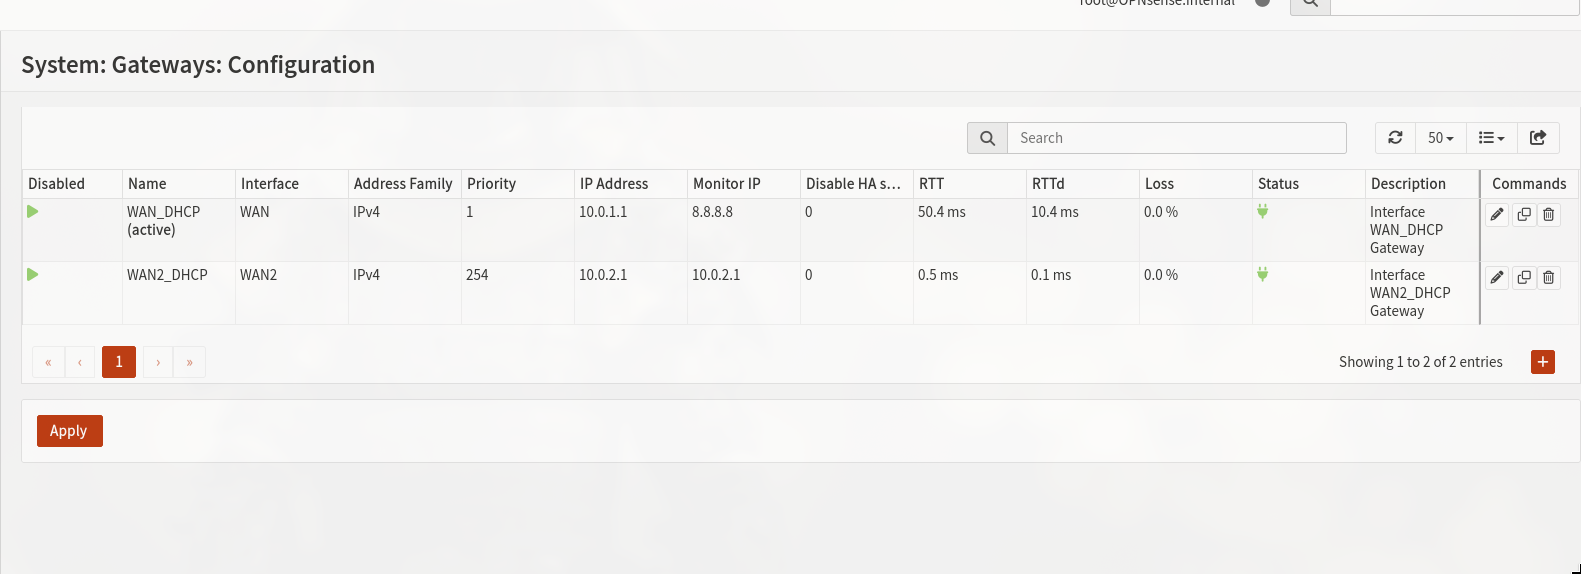The width and height of the screenshot is (1581, 574).
Task: Delete the WAN_DHCP gateway with trash icon
Action: click(x=1549, y=214)
